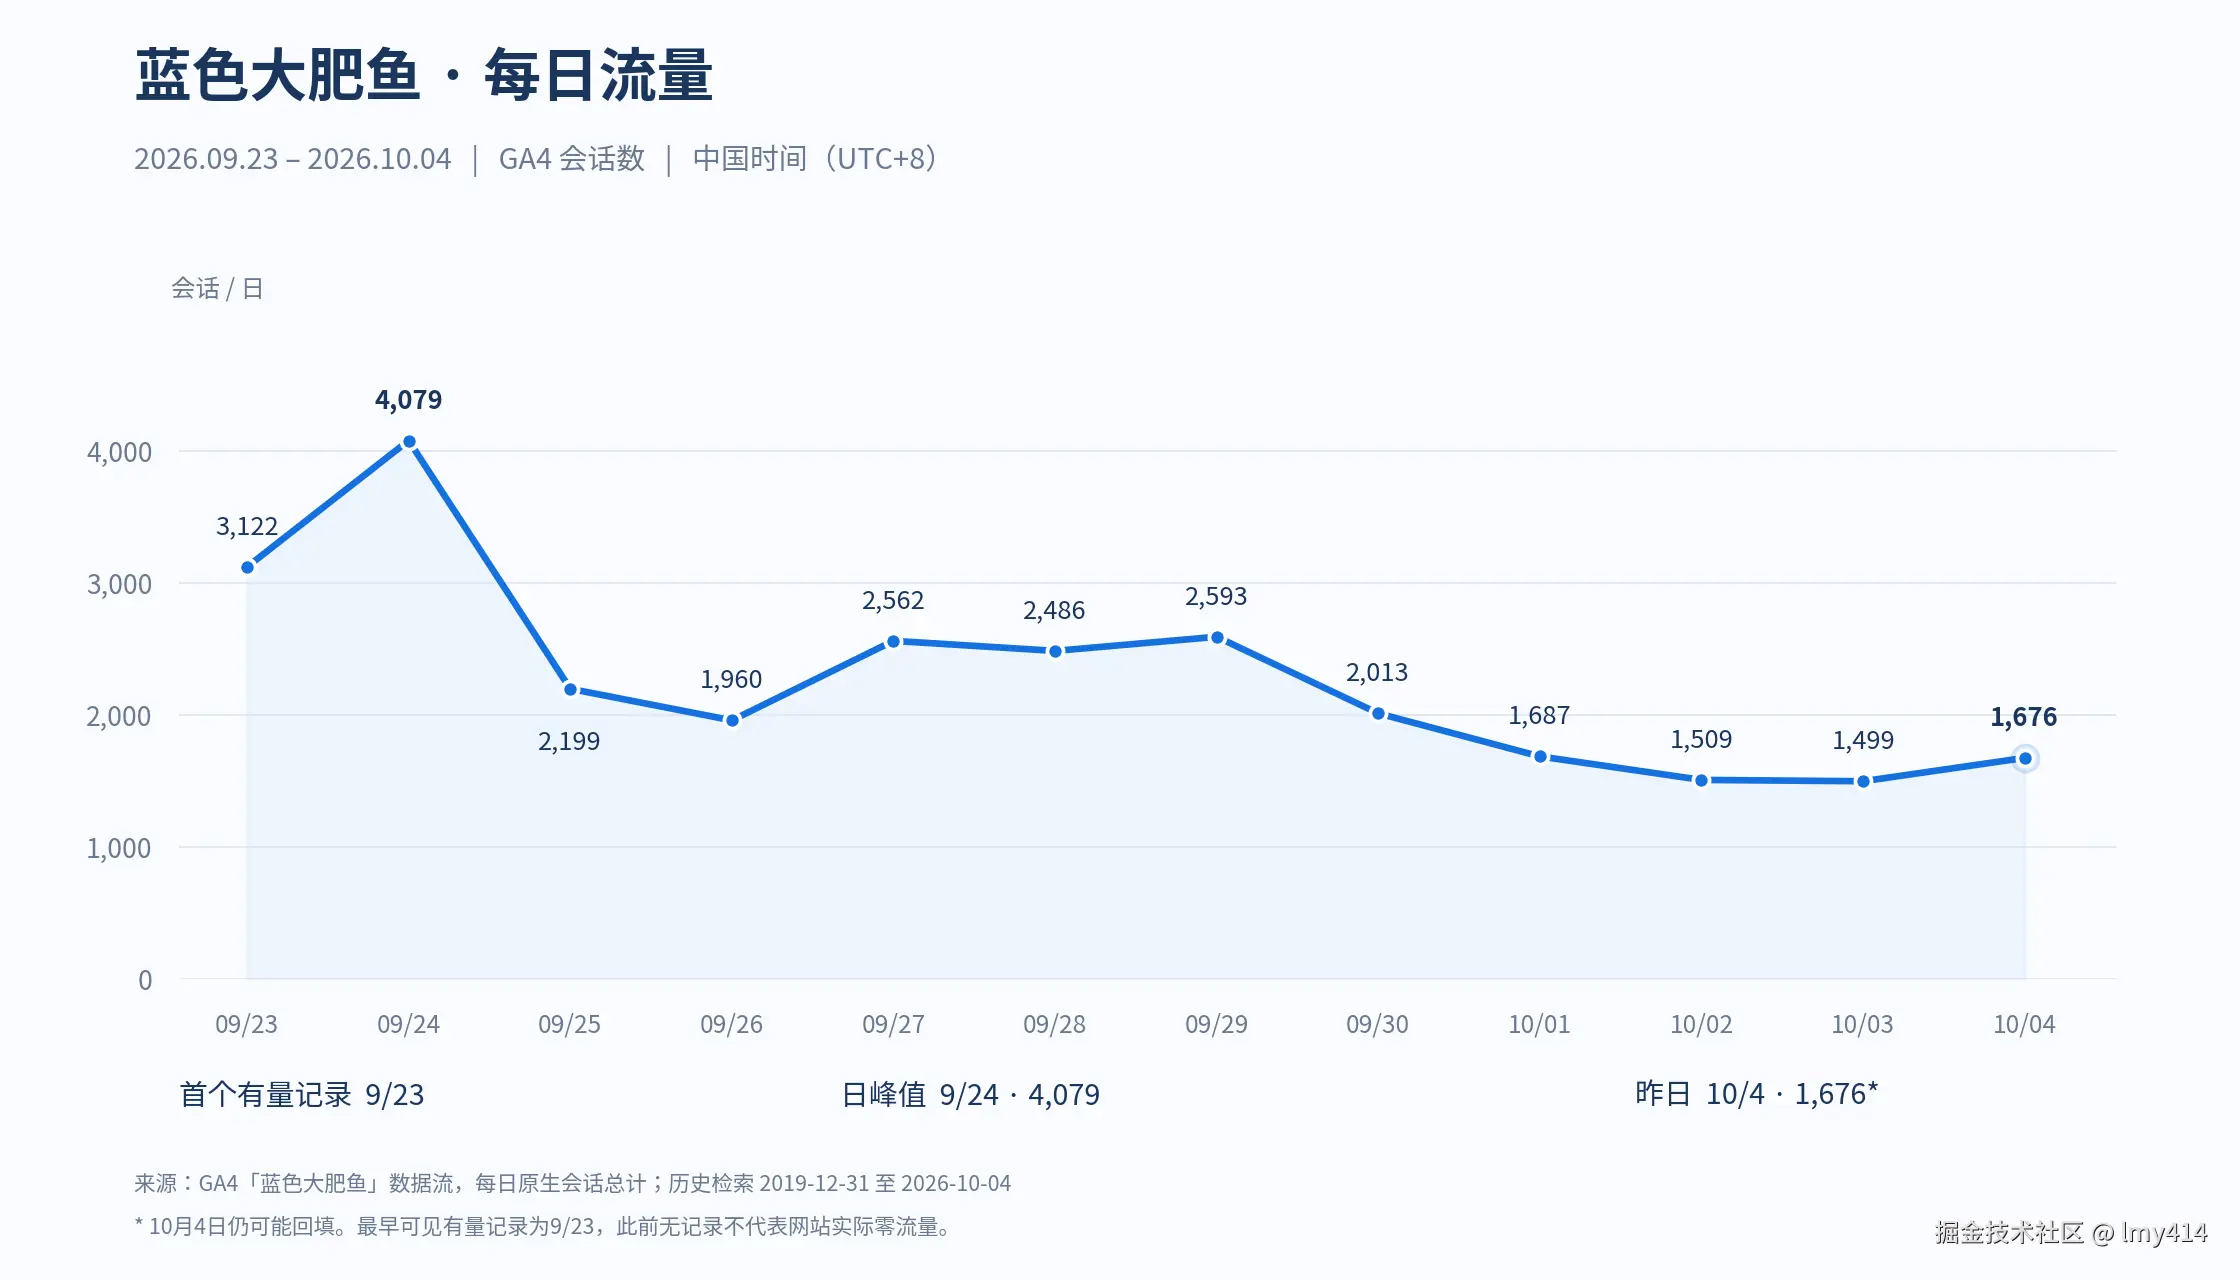Select the 09/25 data point marker
The height and width of the screenshot is (1280, 2240).
coord(571,689)
